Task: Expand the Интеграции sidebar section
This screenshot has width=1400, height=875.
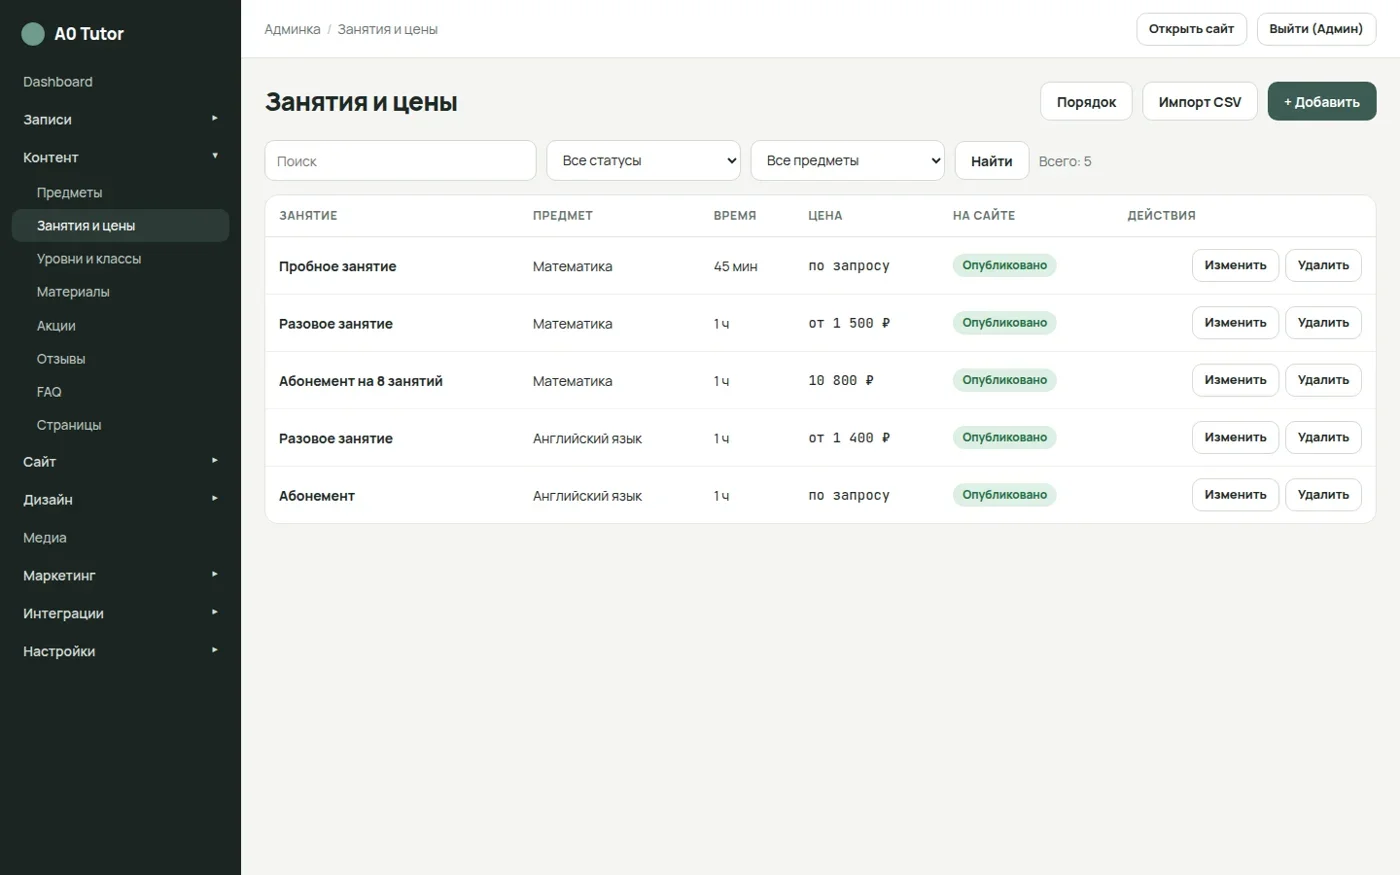Action: click(x=120, y=614)
